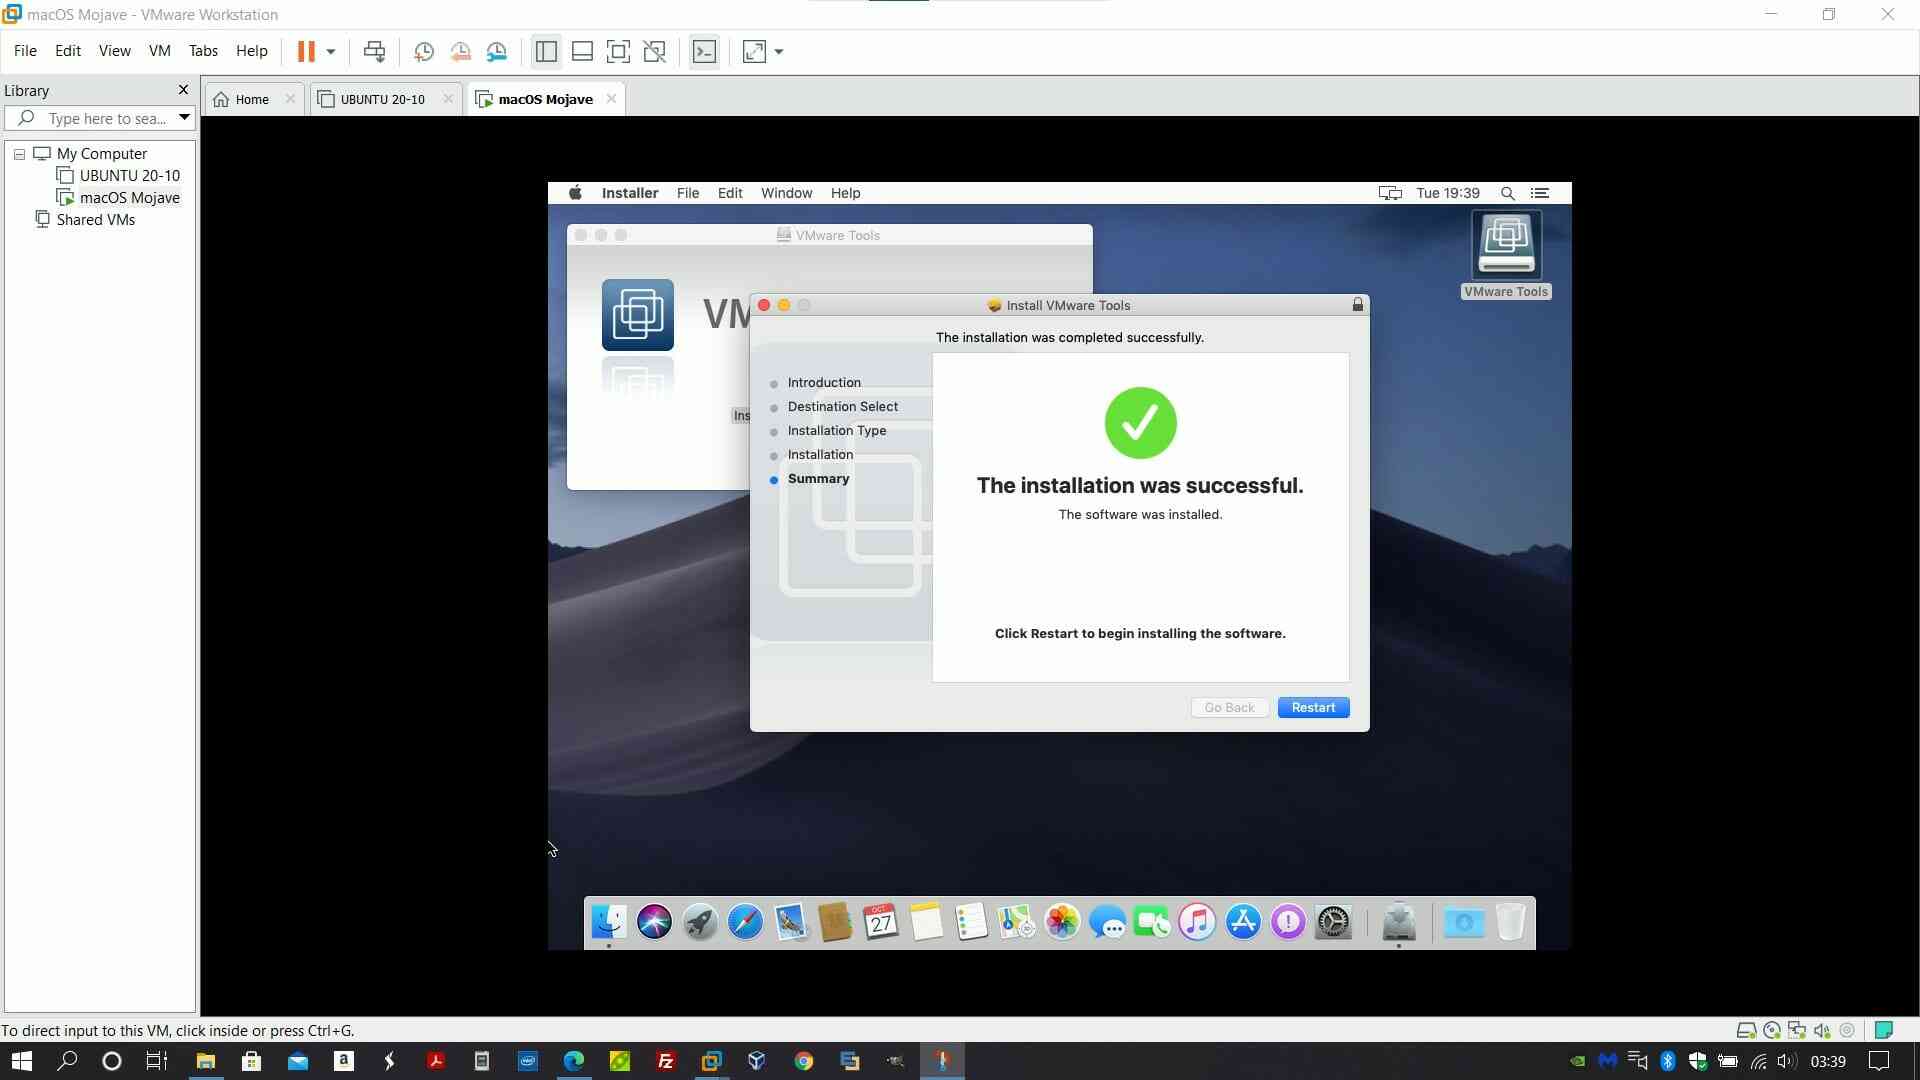Image resolution: width=1920 pixels, height=1080 pixels.
Task: Toggle the thumbnail bar view icon
Action: [582, 51]
